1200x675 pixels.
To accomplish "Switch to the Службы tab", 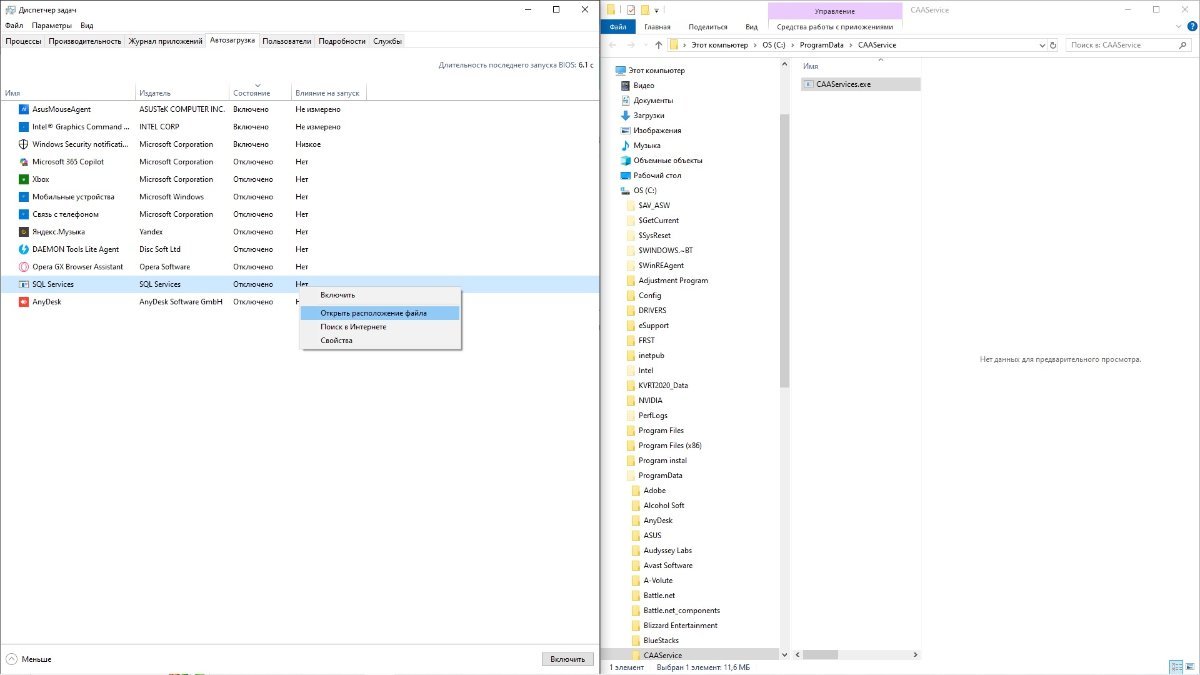I will point(387,41).
